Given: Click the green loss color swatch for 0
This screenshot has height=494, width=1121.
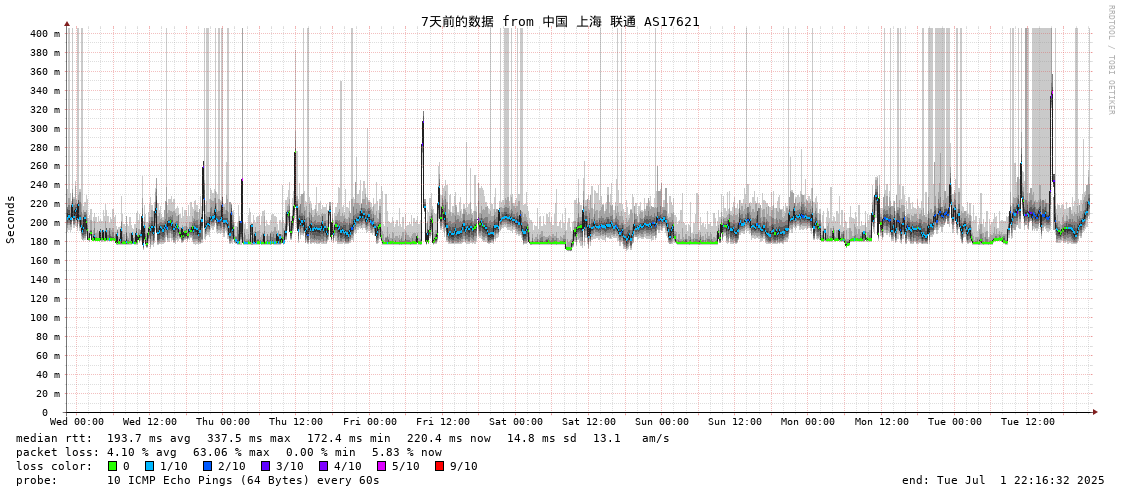Looking at the screenshot, I should pos(112,466).
